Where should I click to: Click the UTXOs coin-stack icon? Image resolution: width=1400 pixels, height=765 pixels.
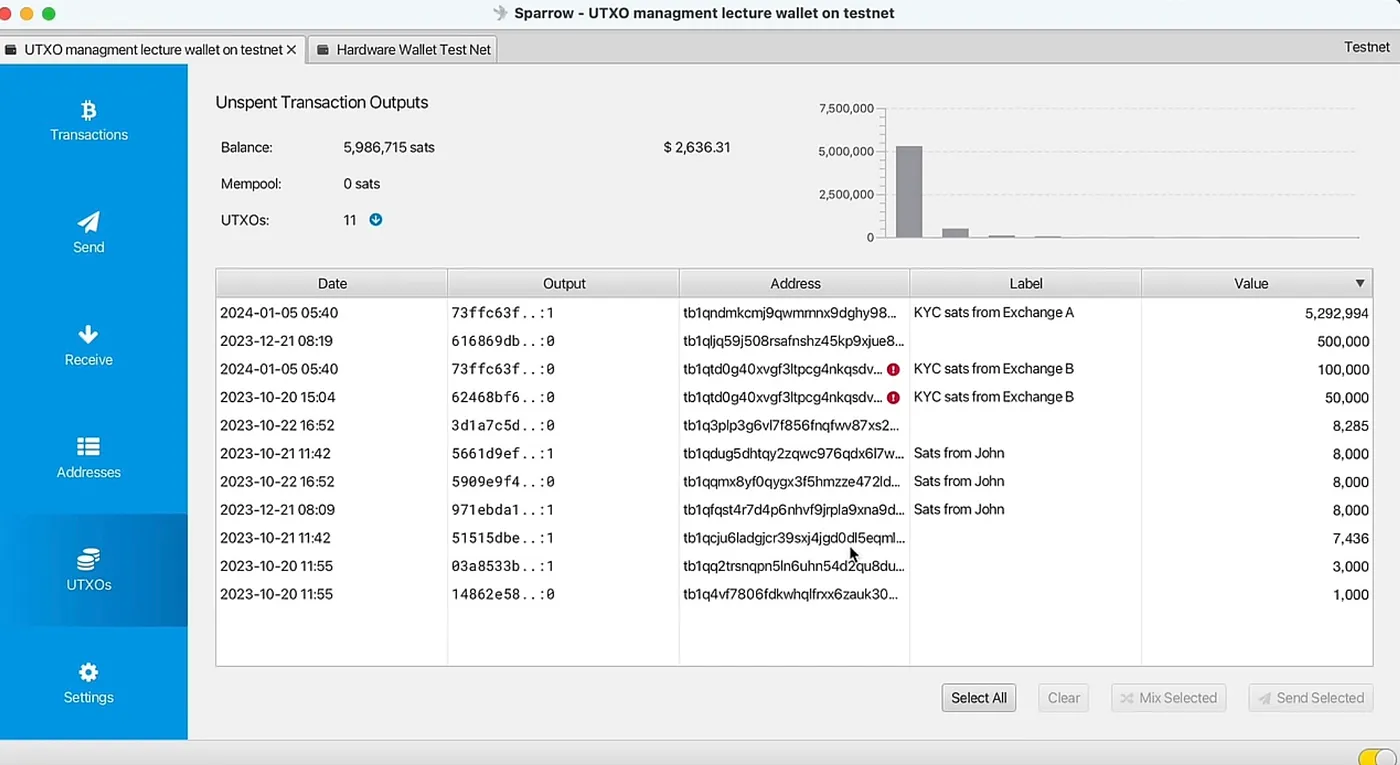click(x=89, y=559)
